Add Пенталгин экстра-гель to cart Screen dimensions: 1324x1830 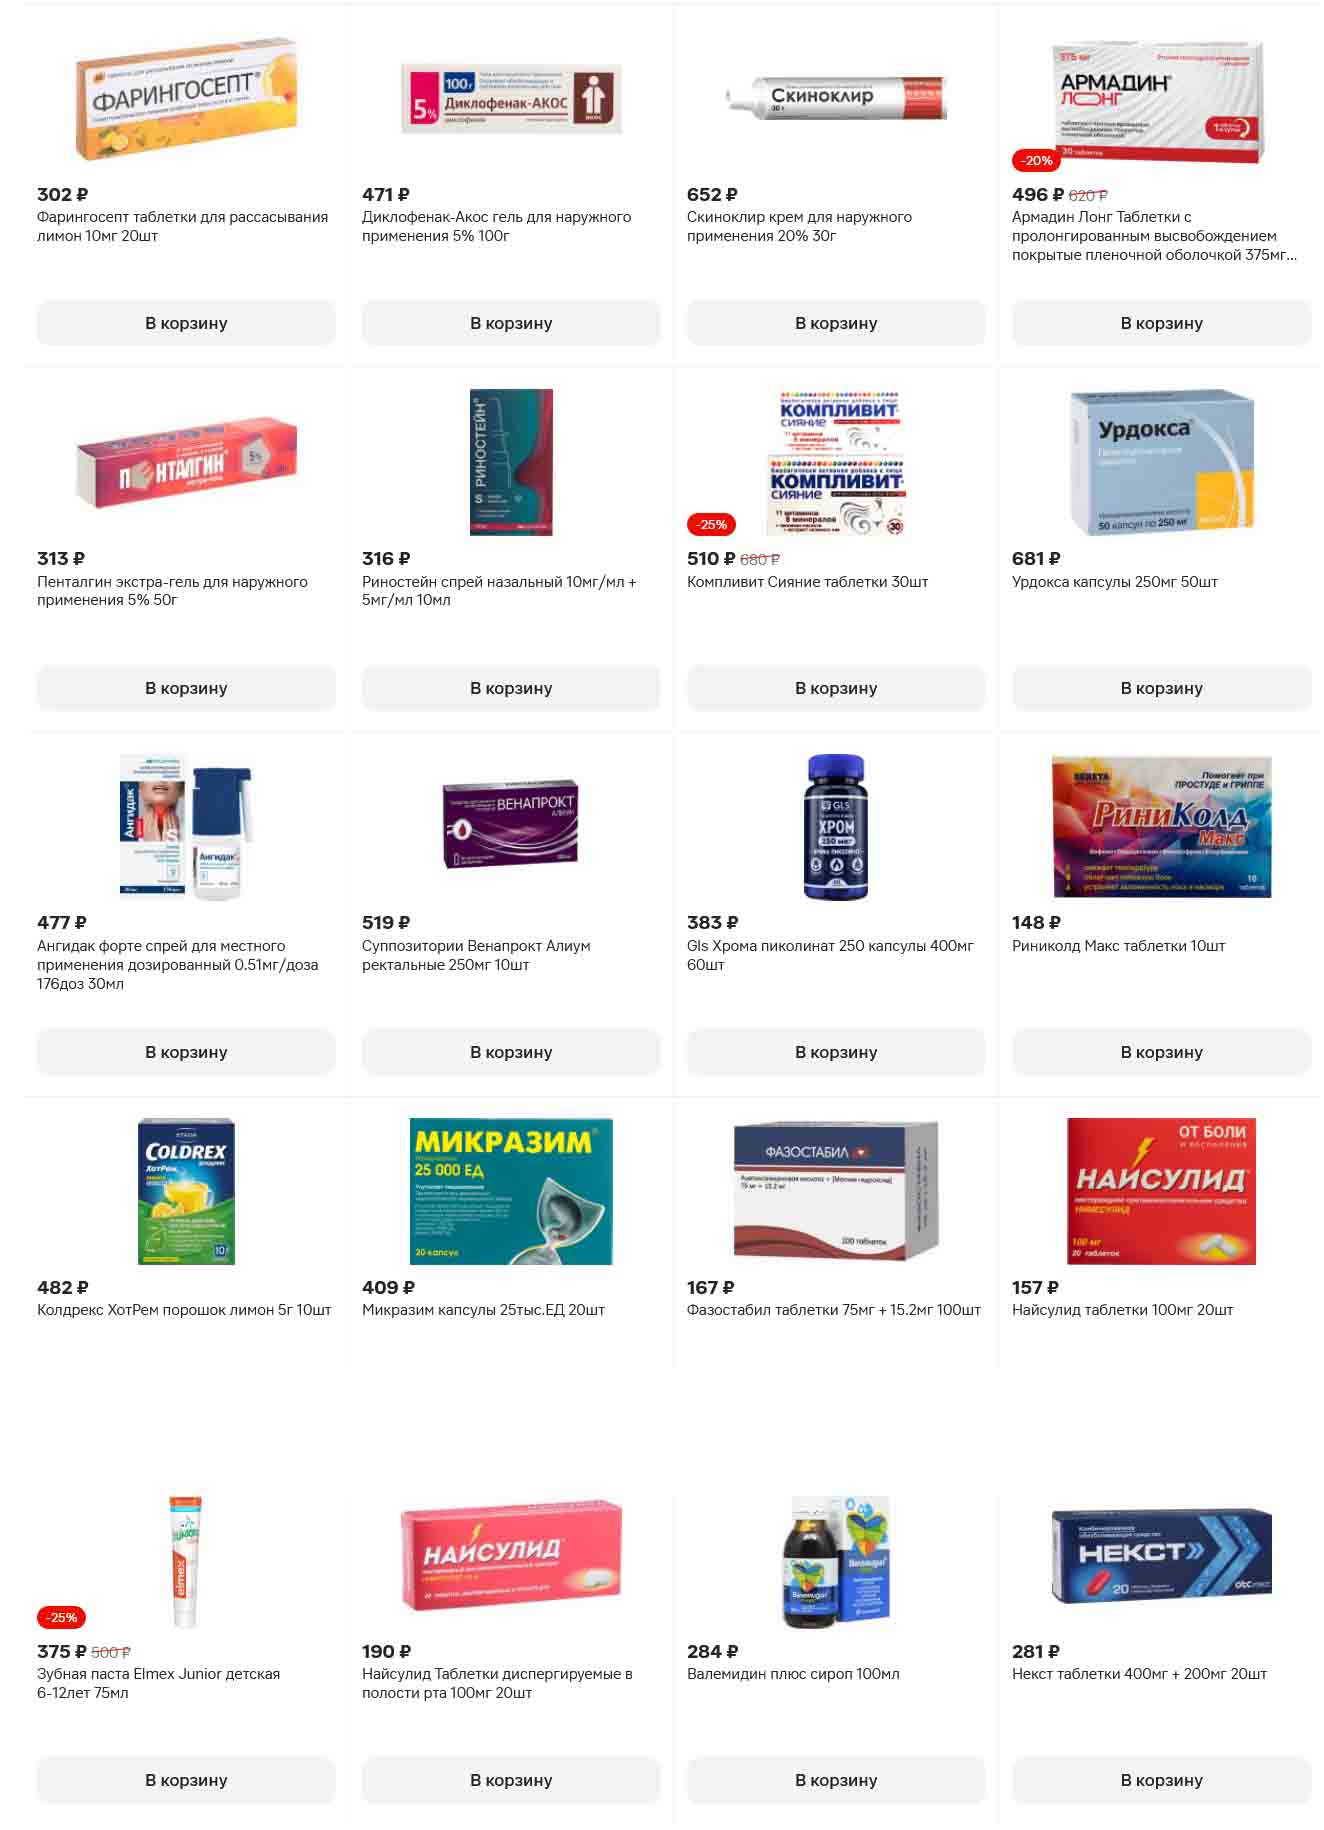coord(186,688)
